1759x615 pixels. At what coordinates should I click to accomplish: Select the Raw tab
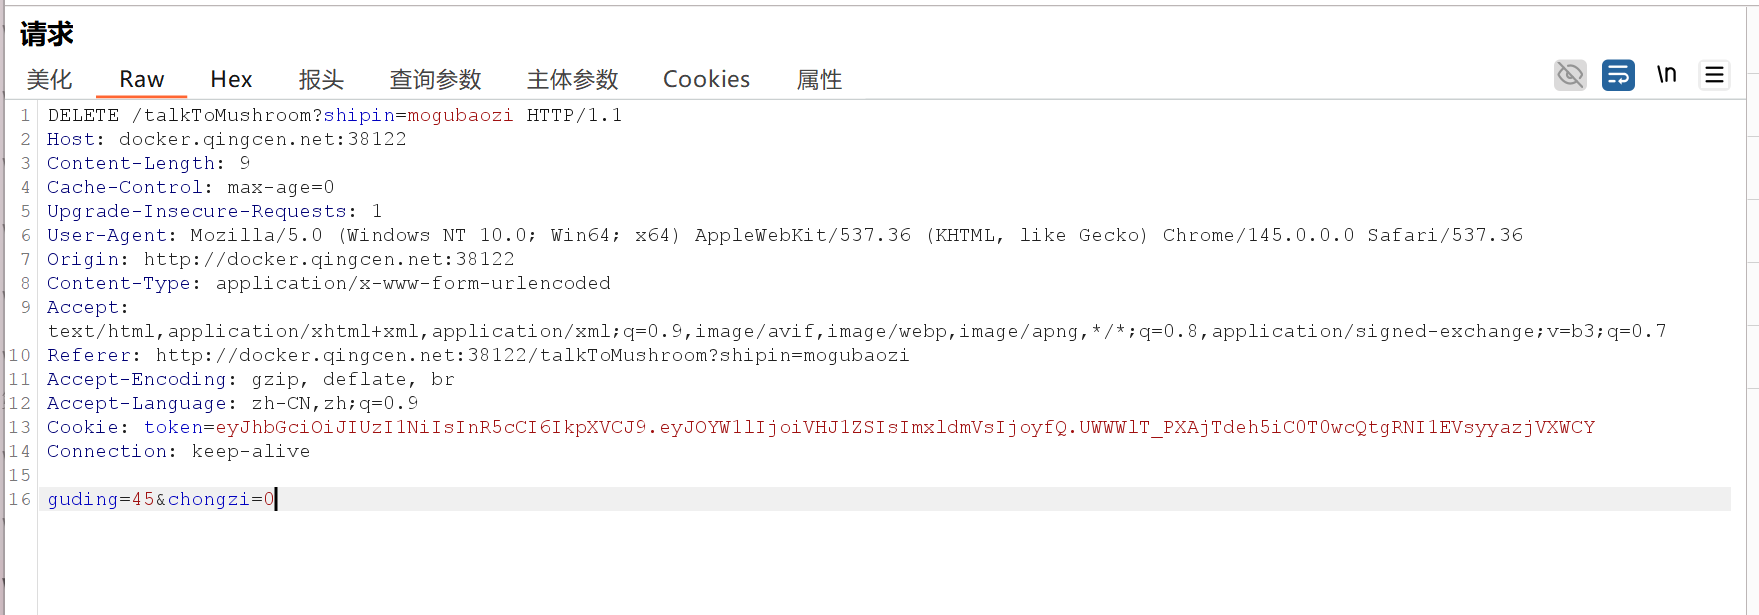pyautogui.click(x=141, y=79)
